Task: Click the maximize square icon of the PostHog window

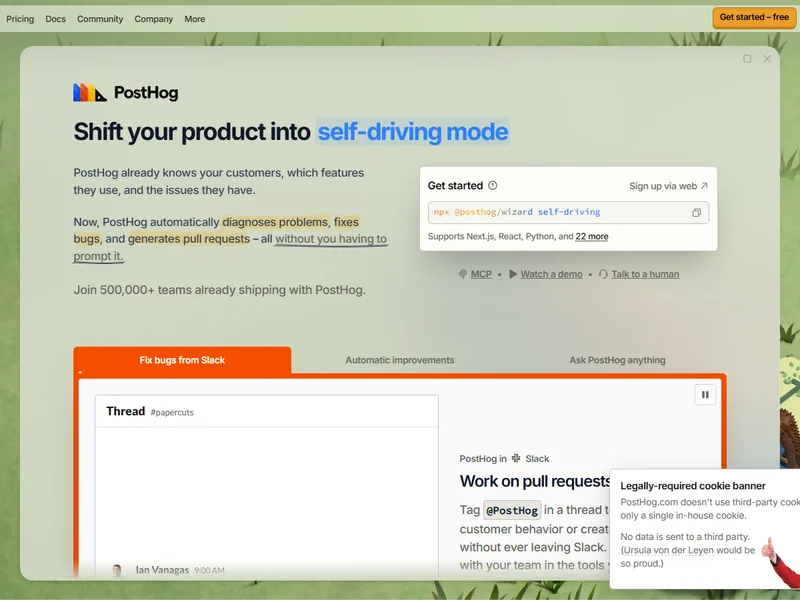Action: coord(747,59)
